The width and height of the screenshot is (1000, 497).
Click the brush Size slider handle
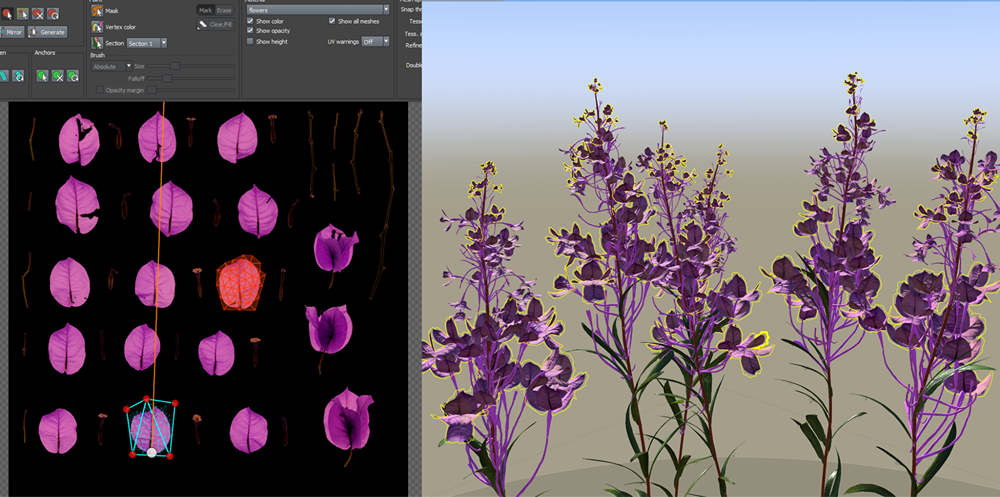[x=175, y=66]
